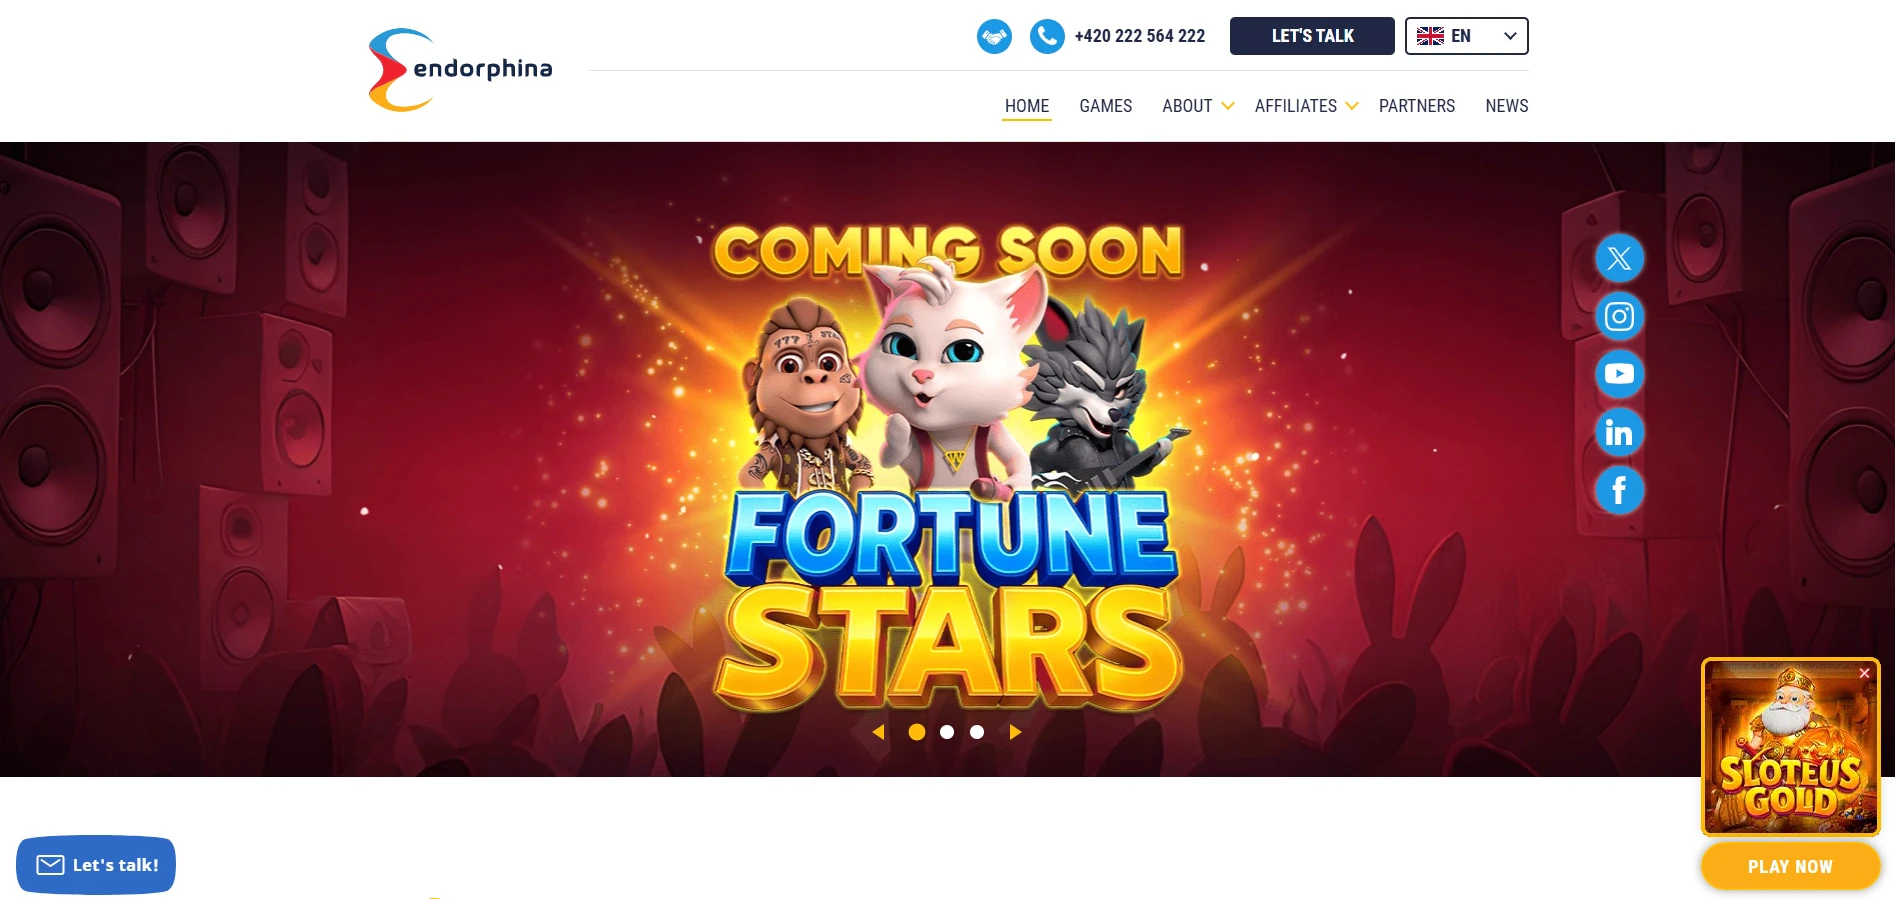Go to the Games menu item

coord(1105,106)
